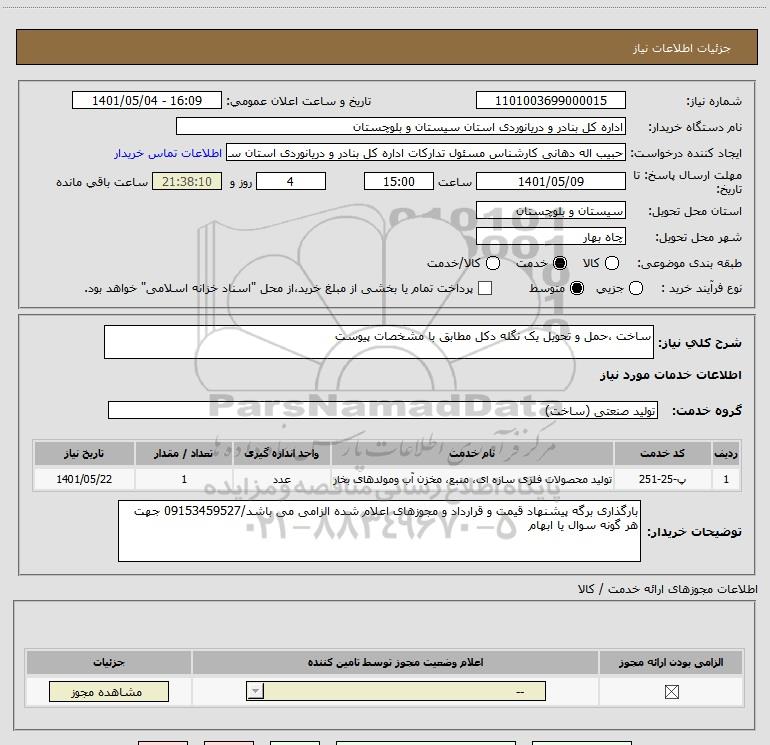770x745 pixels.
Task: Tick the اسناد خزانه اسلامی payment checkbox
Action: [x=485, y=288]
